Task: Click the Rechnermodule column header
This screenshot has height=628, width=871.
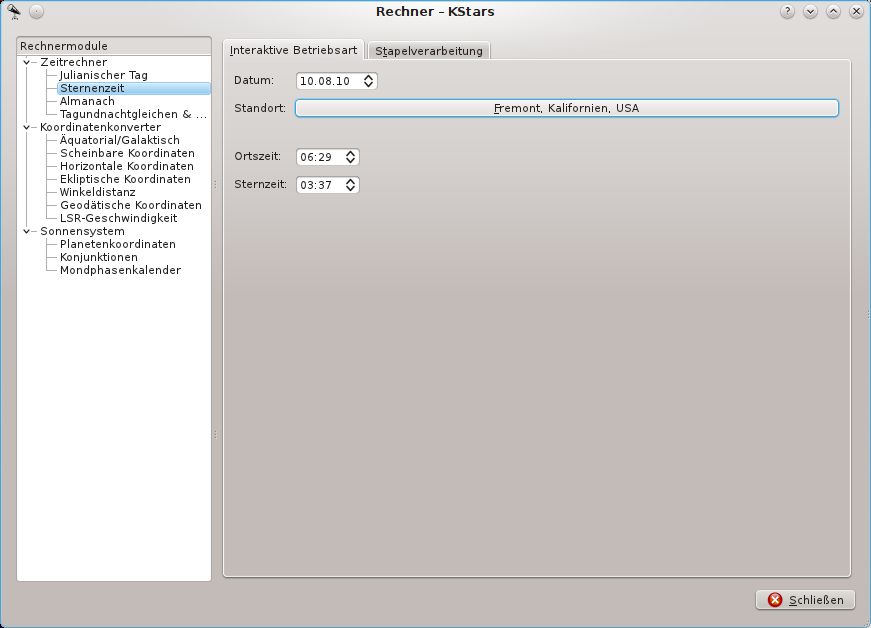Action: coord(114,46)
